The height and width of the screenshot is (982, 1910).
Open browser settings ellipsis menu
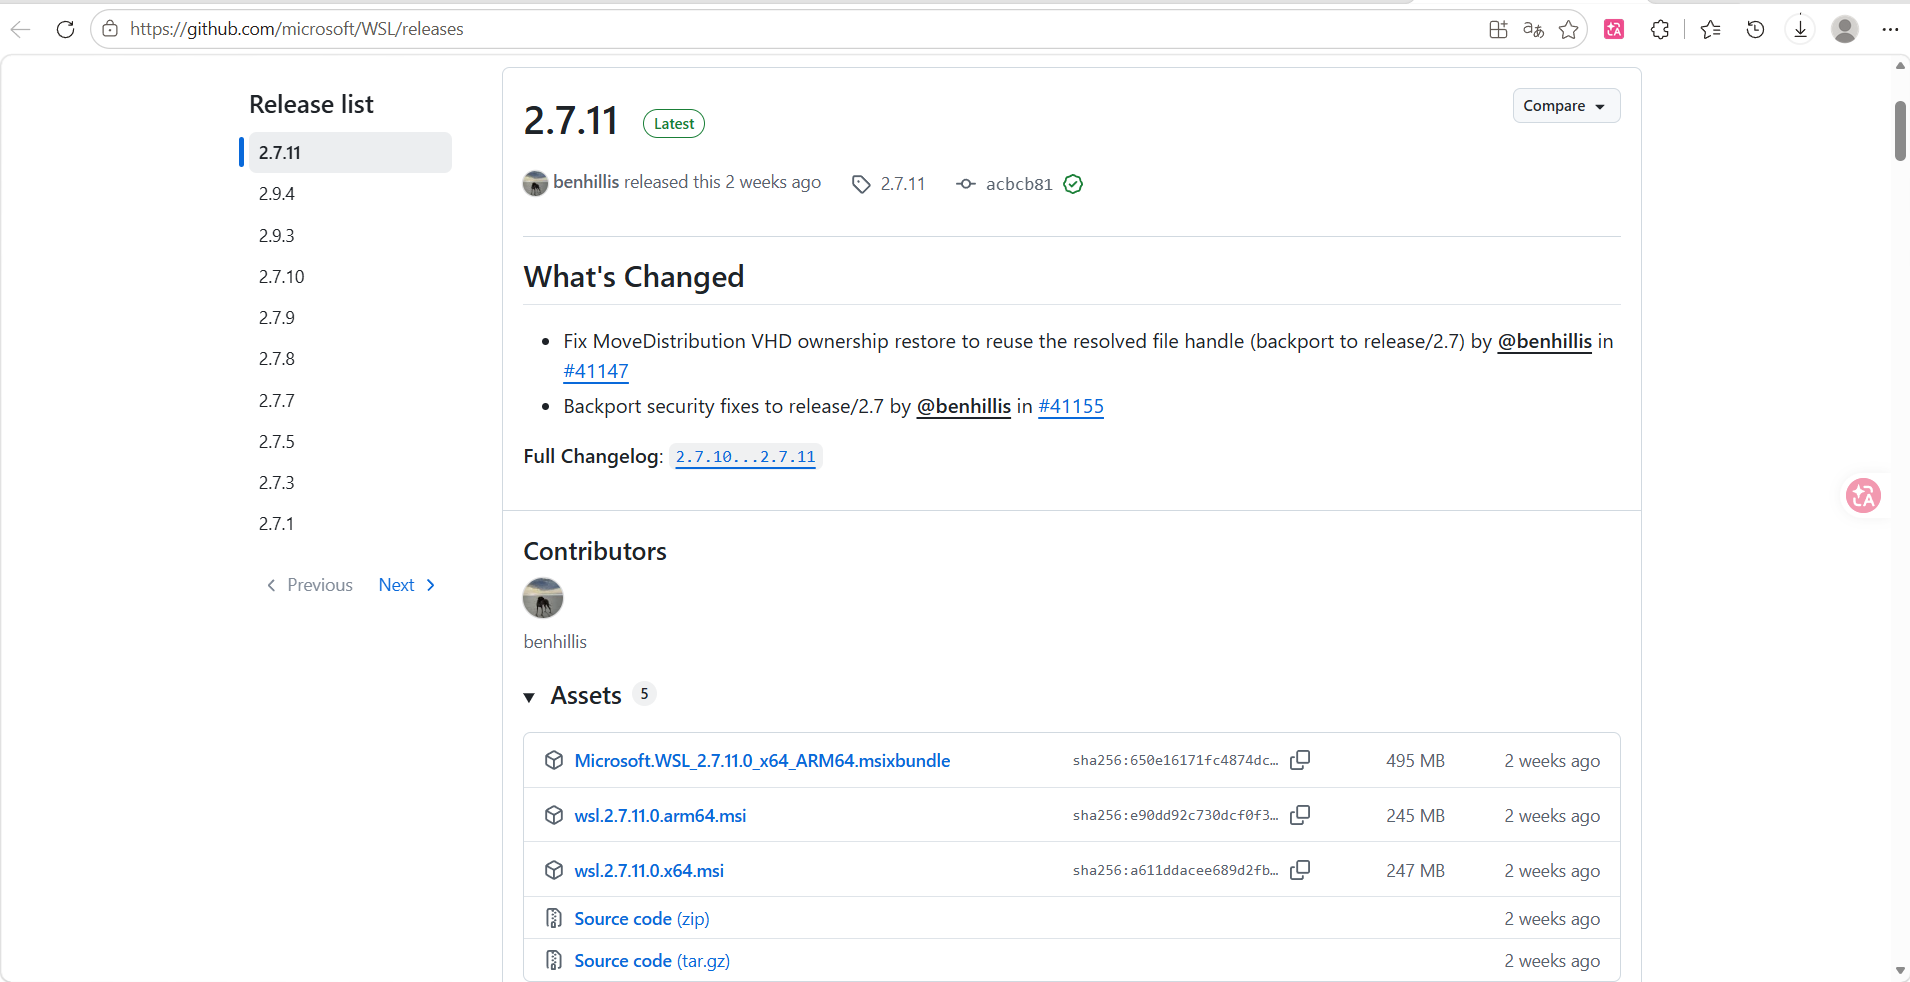pyautogui.click(x=1890, y=29)
